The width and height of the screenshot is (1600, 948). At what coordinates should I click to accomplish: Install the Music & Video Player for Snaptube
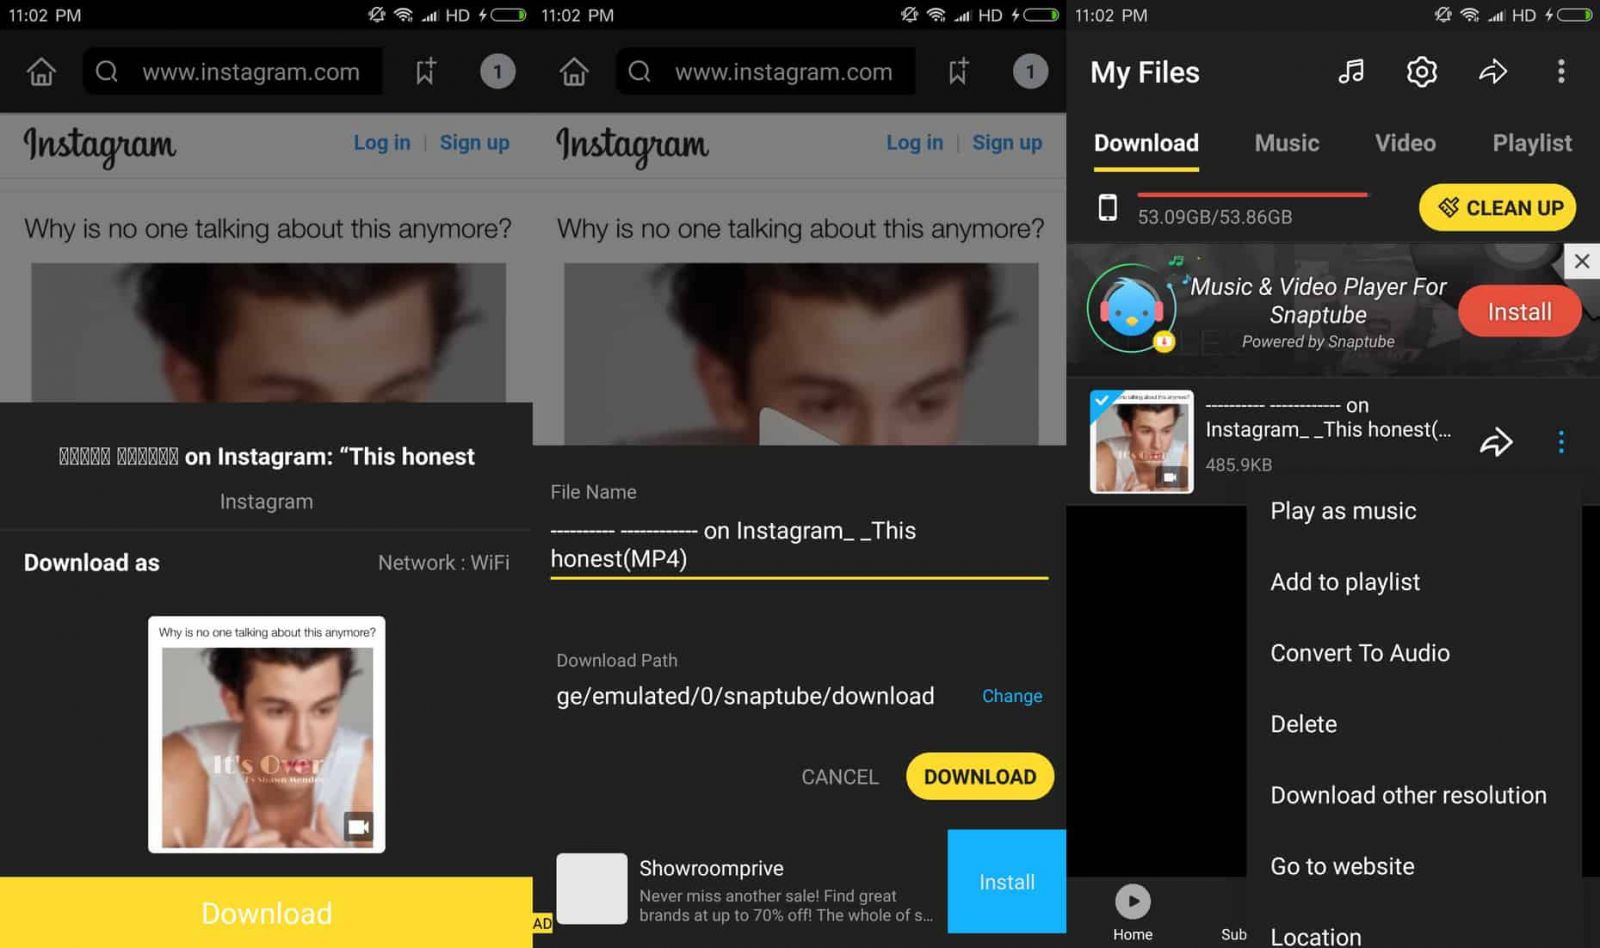(x=1519, y=312)
